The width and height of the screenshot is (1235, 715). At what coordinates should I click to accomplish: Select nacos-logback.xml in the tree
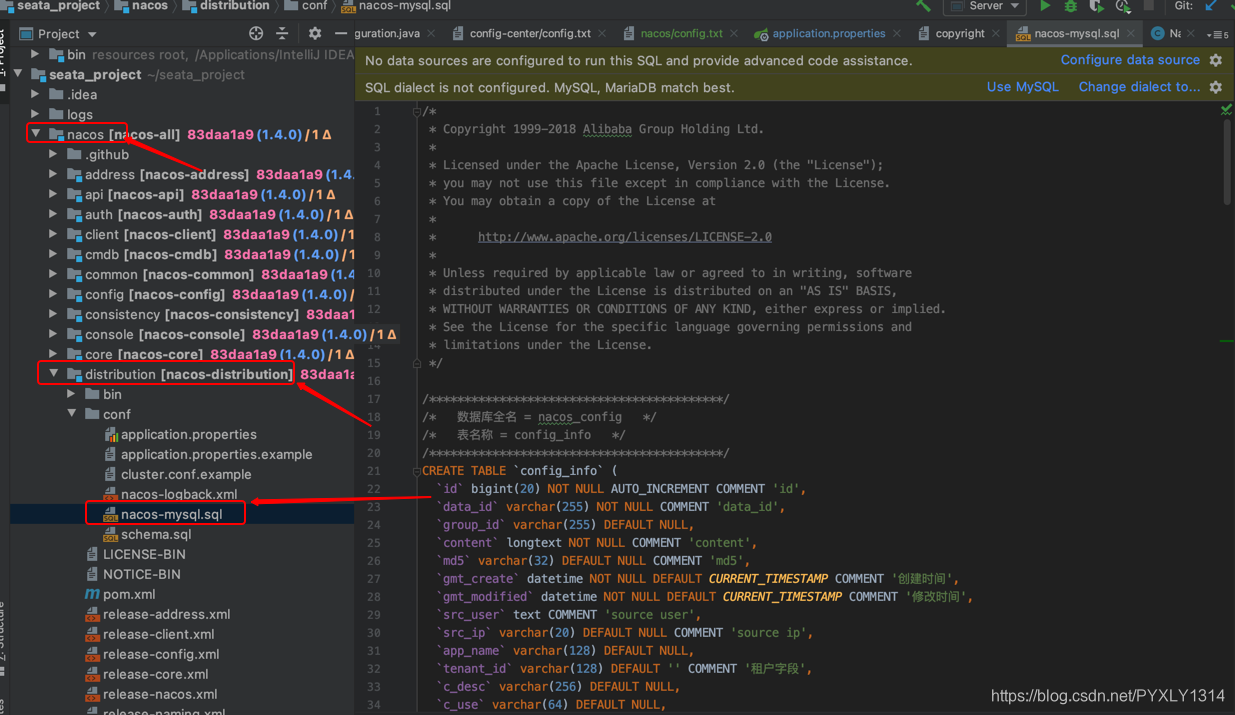pyautogui.click(x=179, y=494)
